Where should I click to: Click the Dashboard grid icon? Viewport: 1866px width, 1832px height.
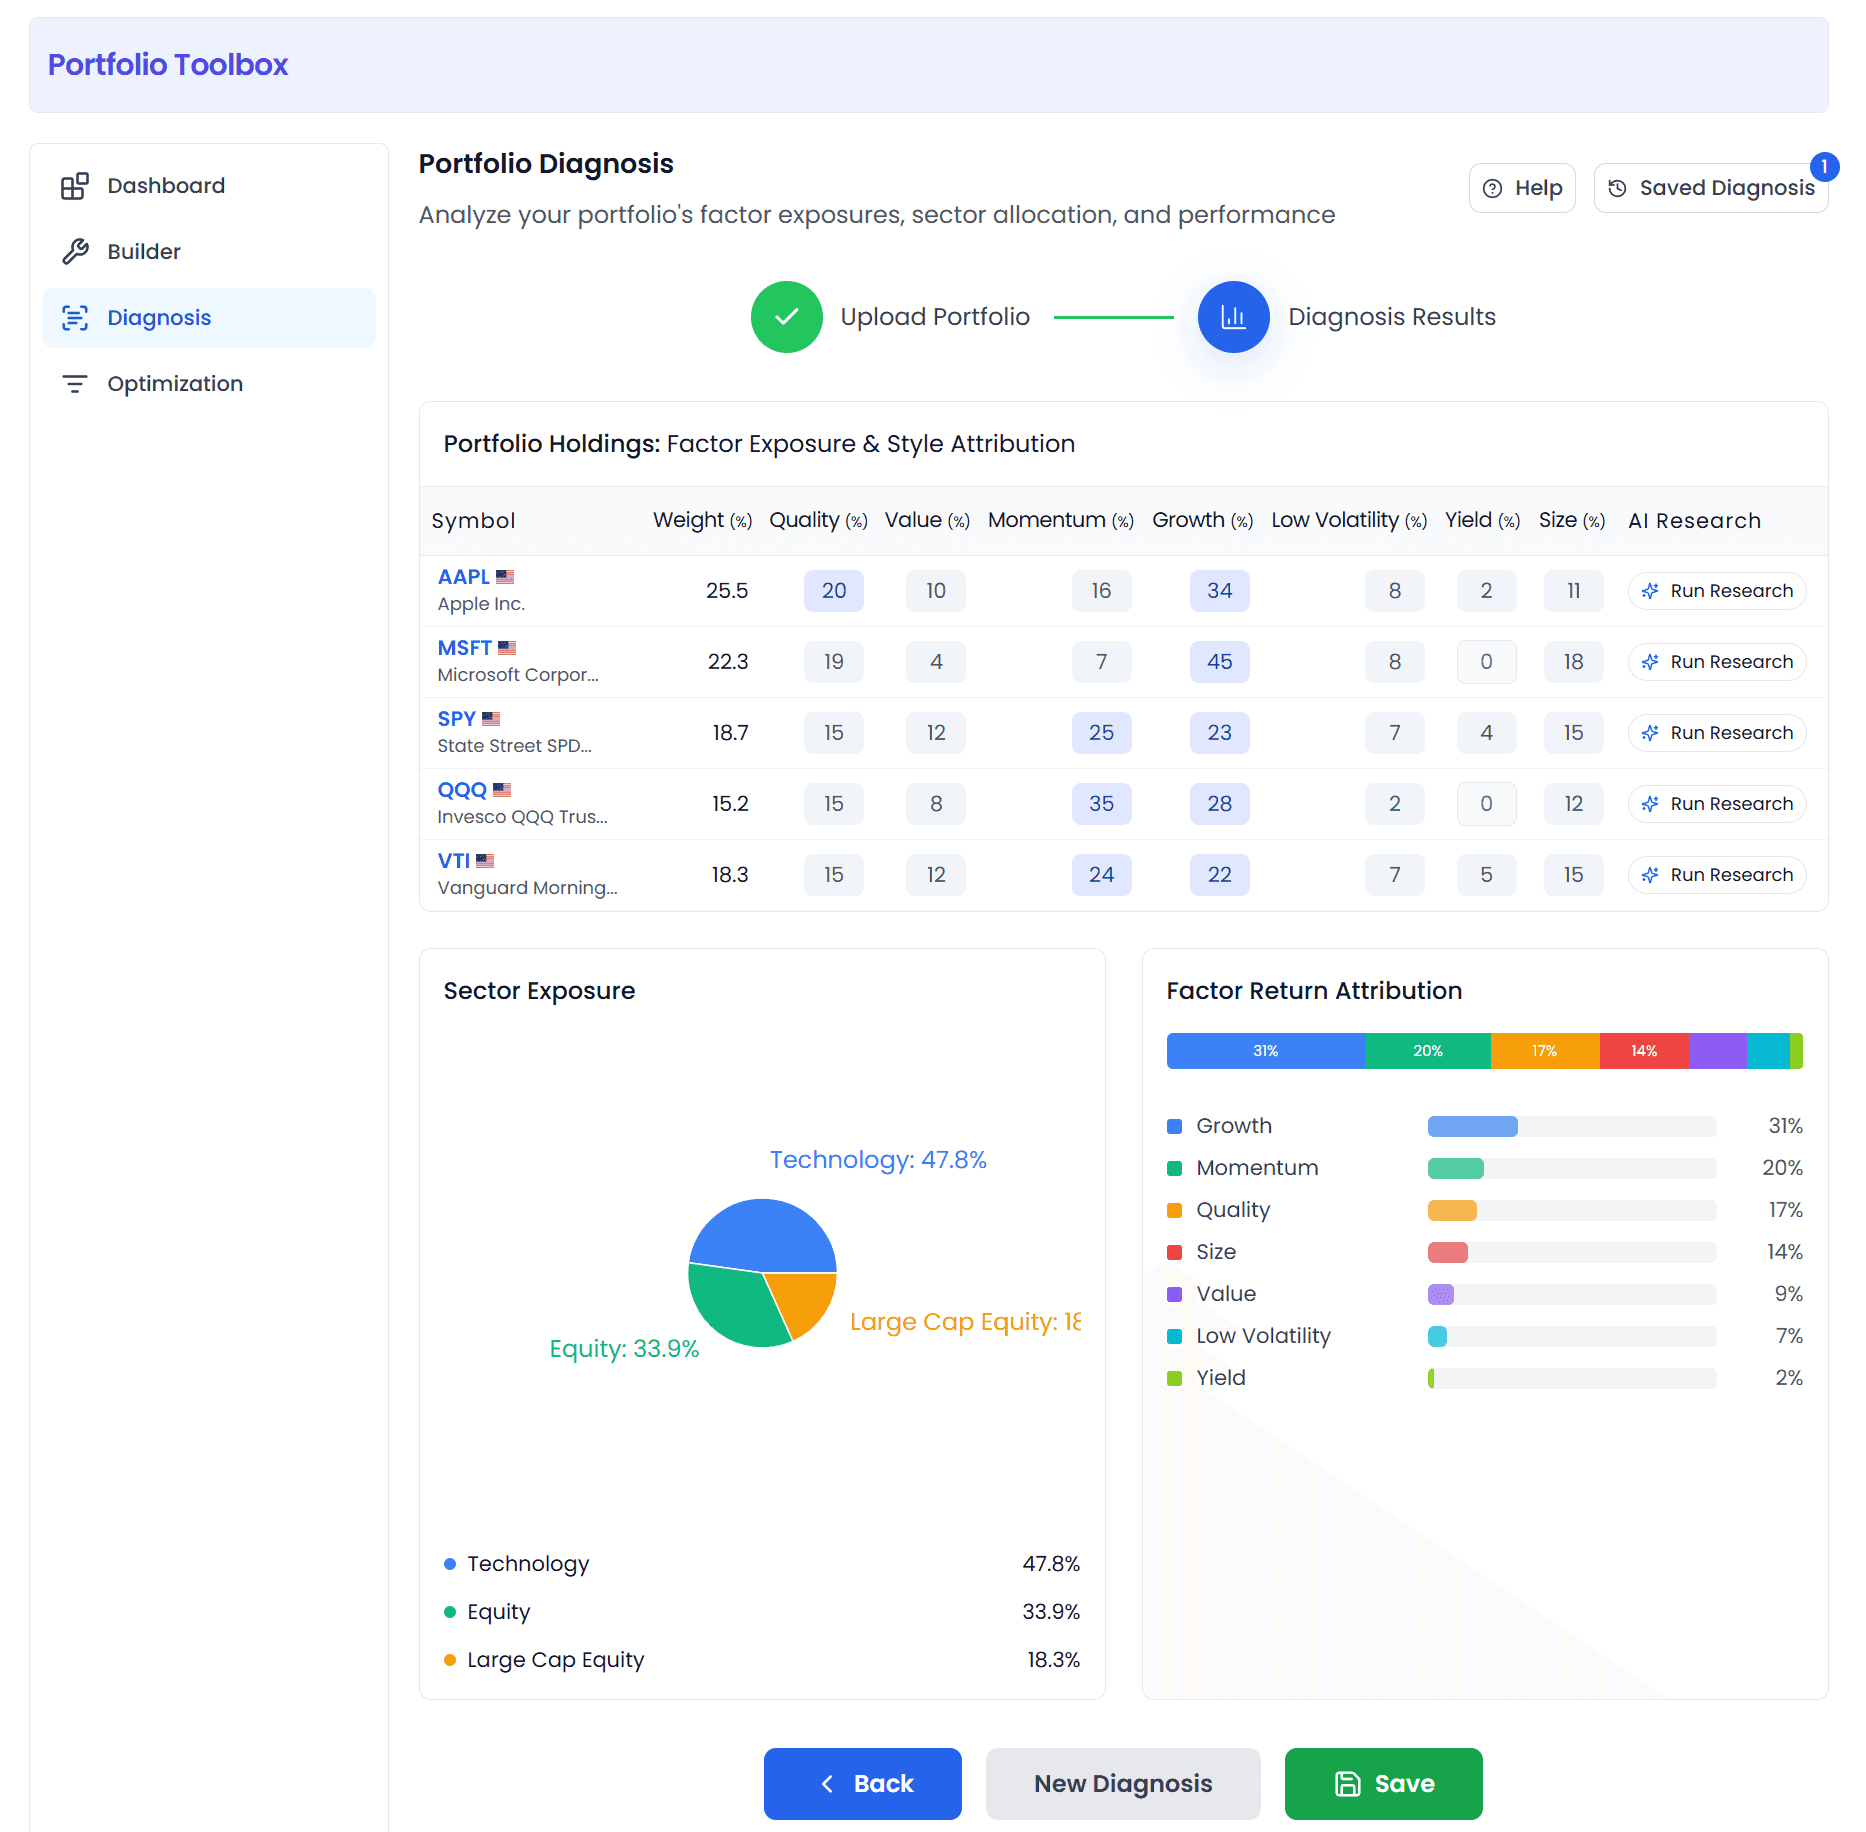click(75, 186)
